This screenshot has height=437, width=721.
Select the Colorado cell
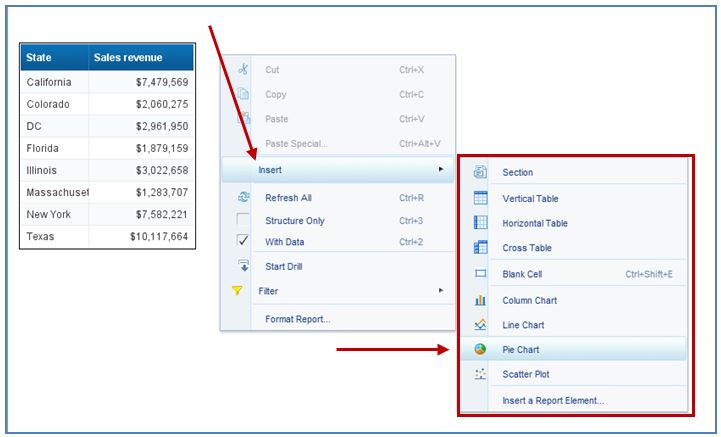tap(54, 104)
